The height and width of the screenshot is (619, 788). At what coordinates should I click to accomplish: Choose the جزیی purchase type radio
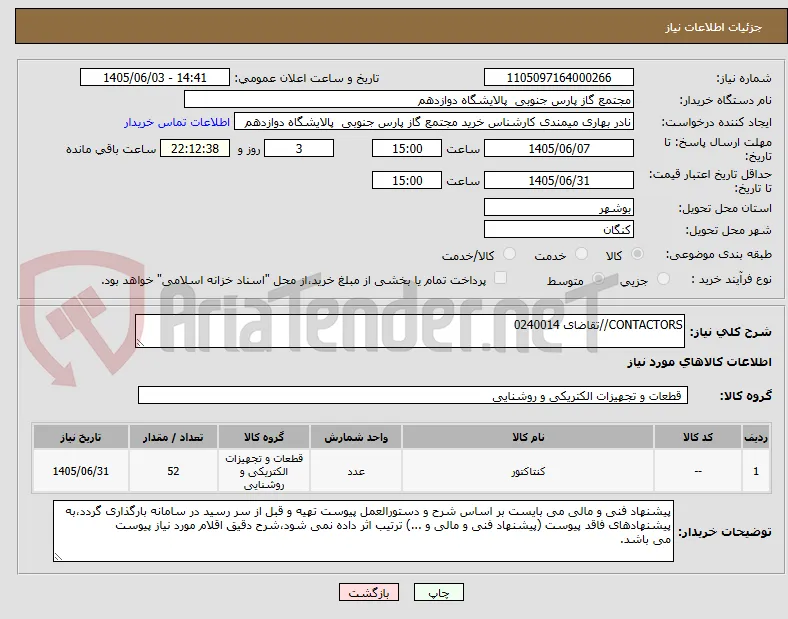coord(663,279)
